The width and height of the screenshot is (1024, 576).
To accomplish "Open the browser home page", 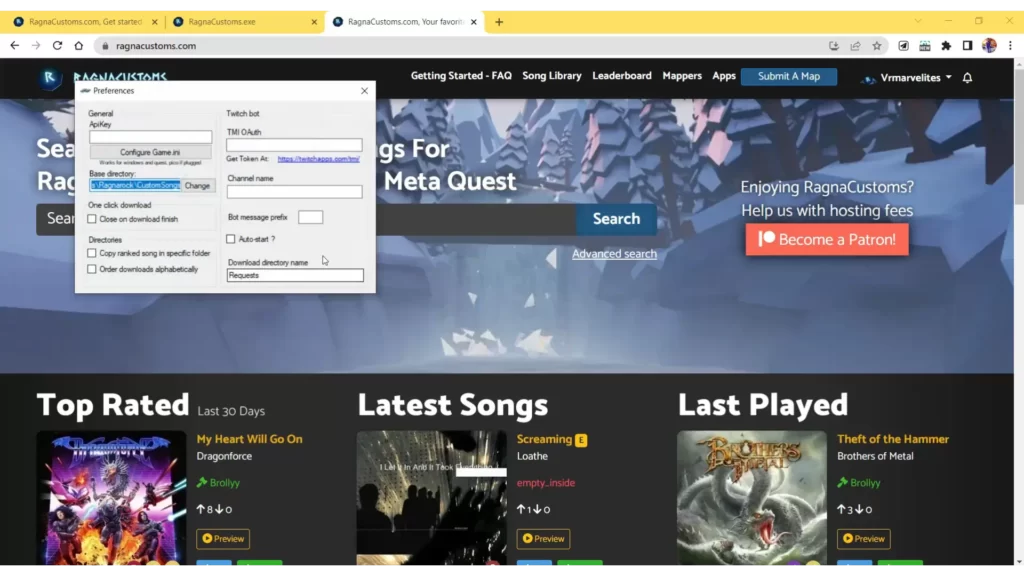I will (78, 46).
